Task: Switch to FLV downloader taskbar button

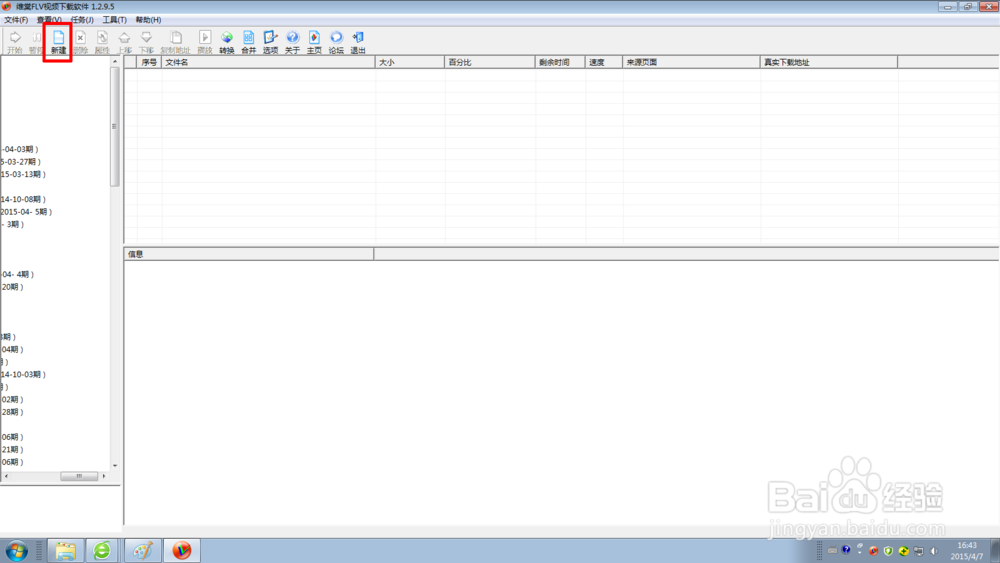Action: [x=182, y=551]
